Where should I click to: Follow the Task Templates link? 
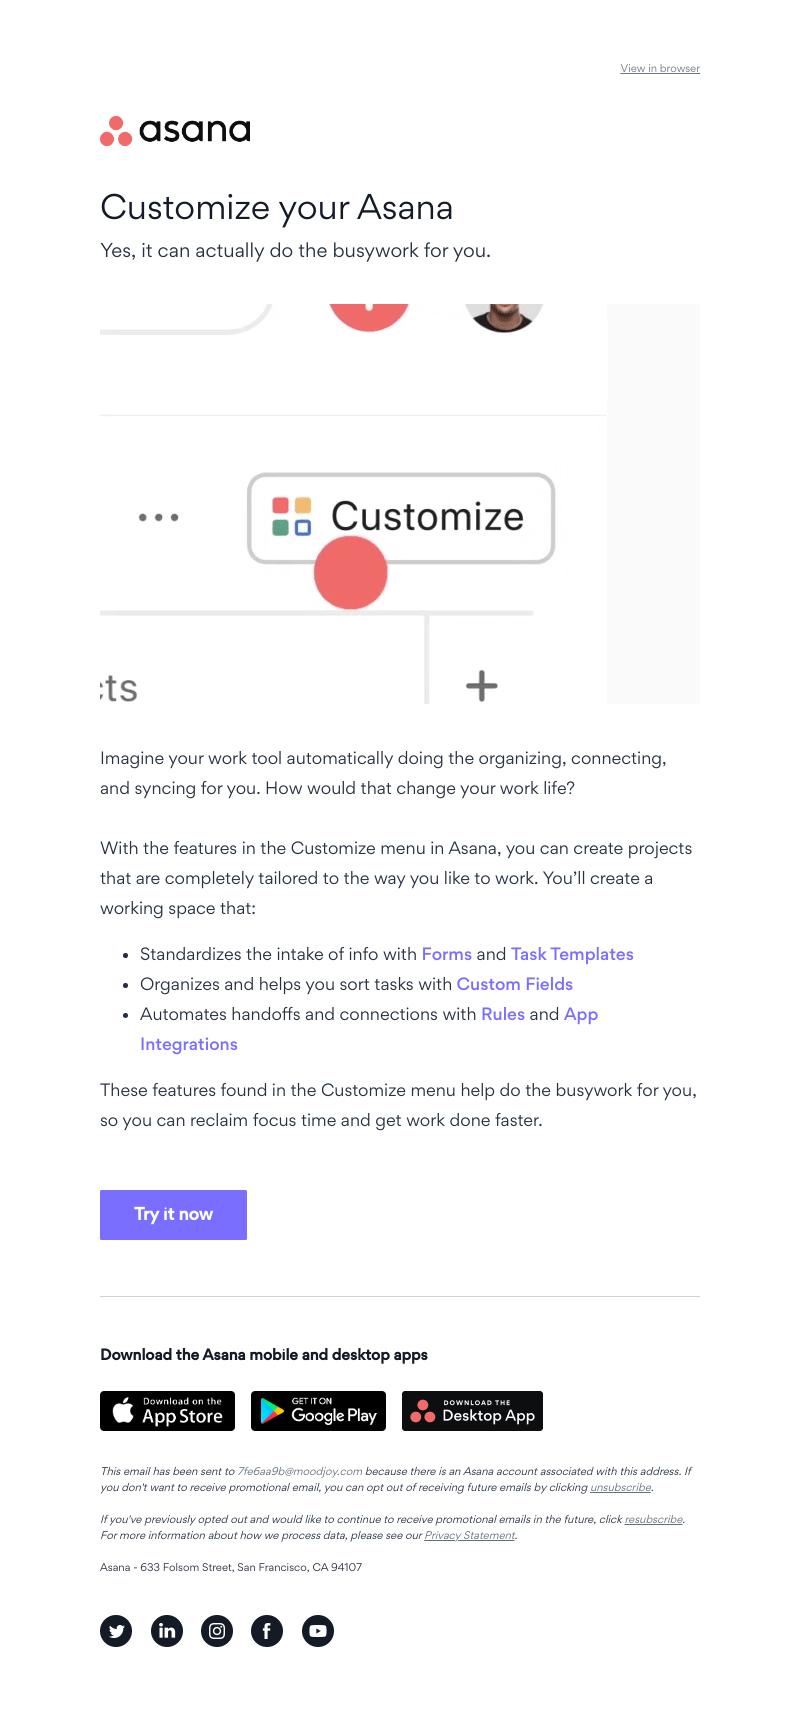tap(572, 954)
